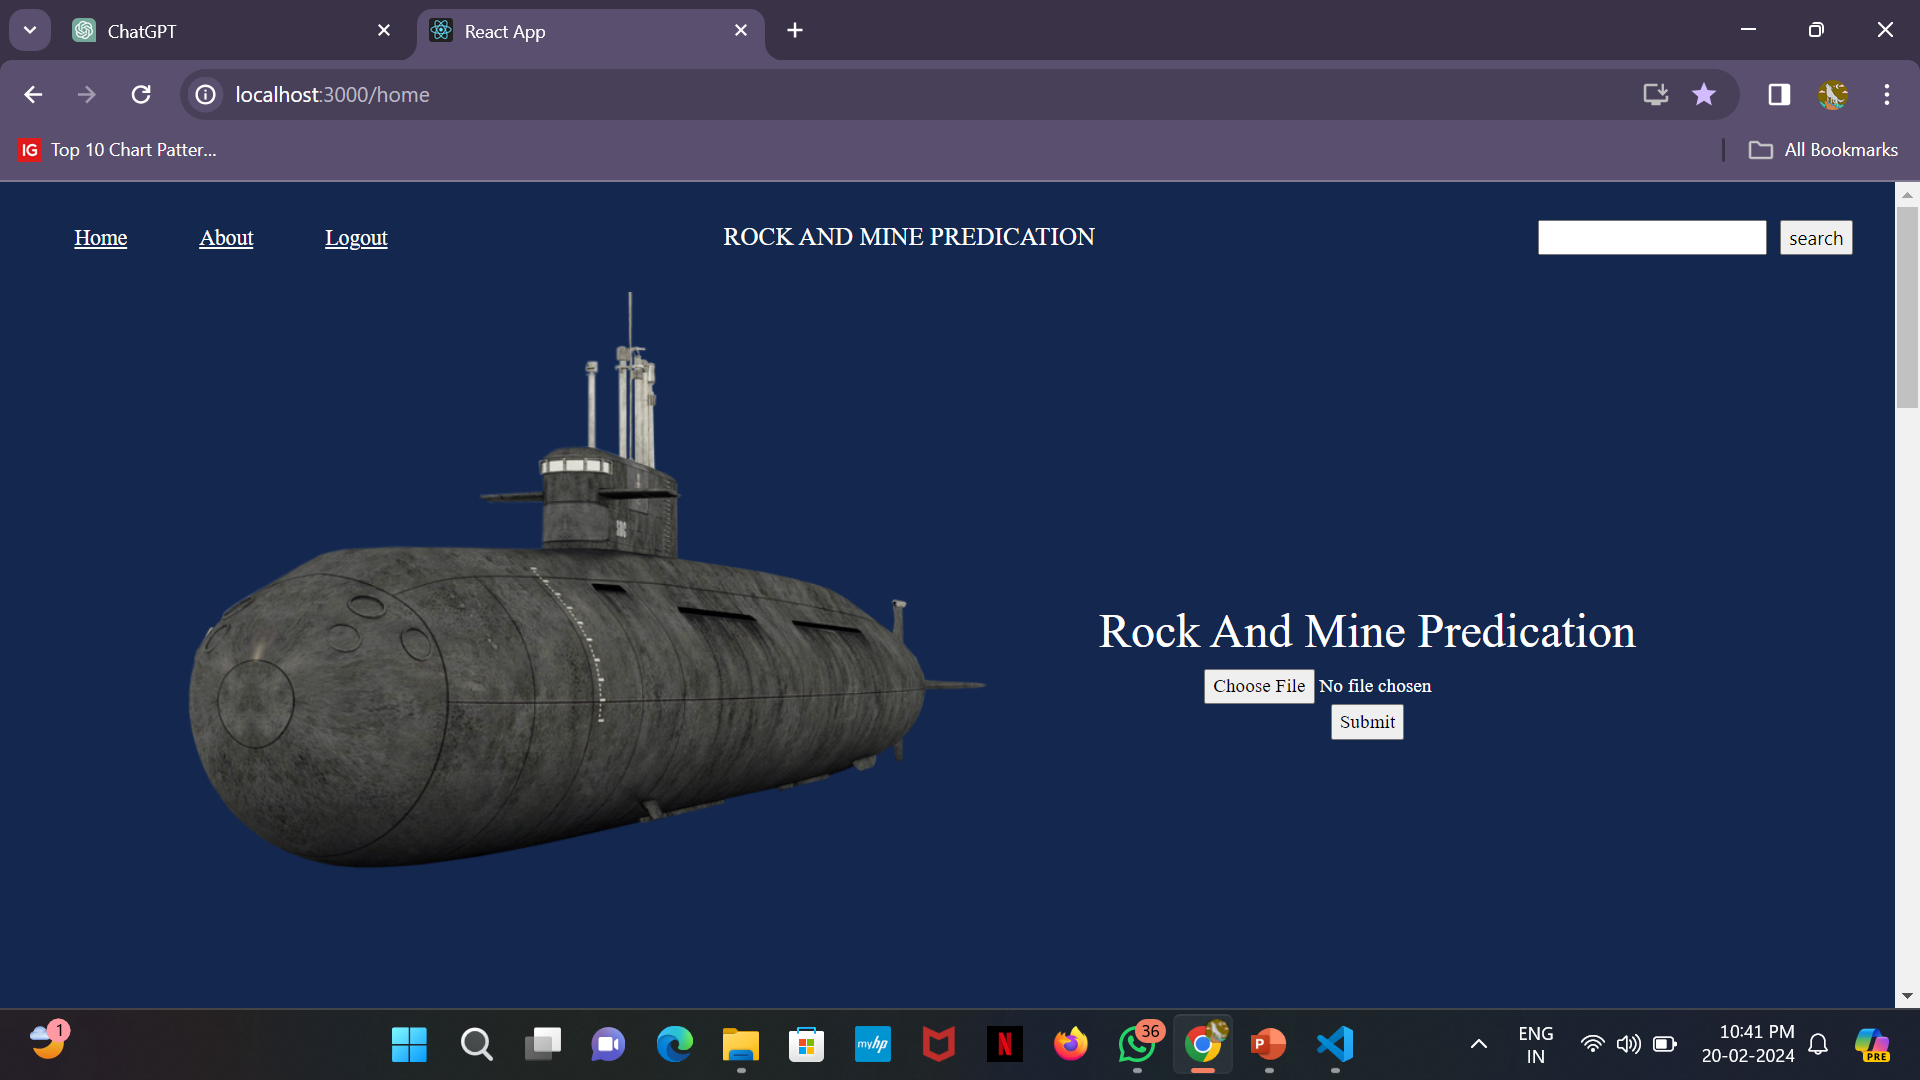Image resolution: width=1920 pixels, height=1080 pixels.
Task: Click the vertical scrollbar thumb
Action: coord(1907,305)
